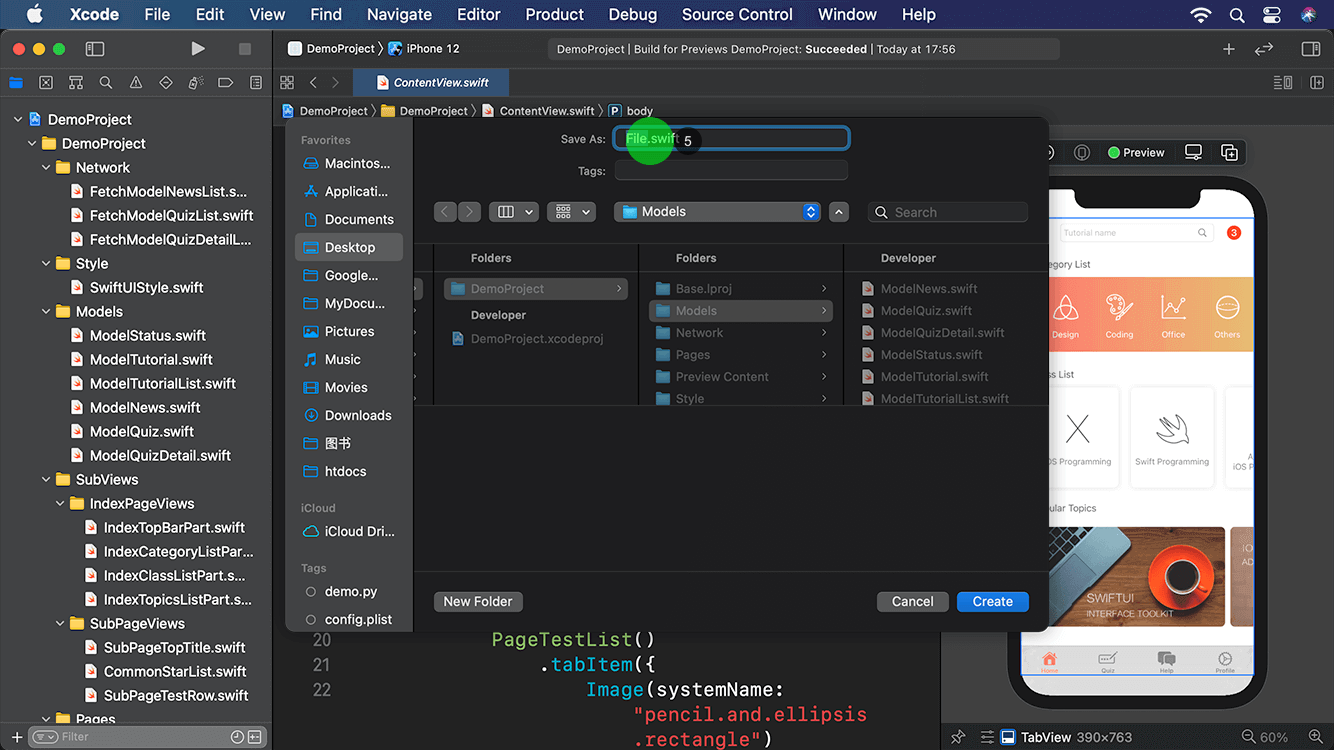The height and width of the screenshot is (750, 1334).
Task: Click the Save As filename field
Action: [732, 139]
